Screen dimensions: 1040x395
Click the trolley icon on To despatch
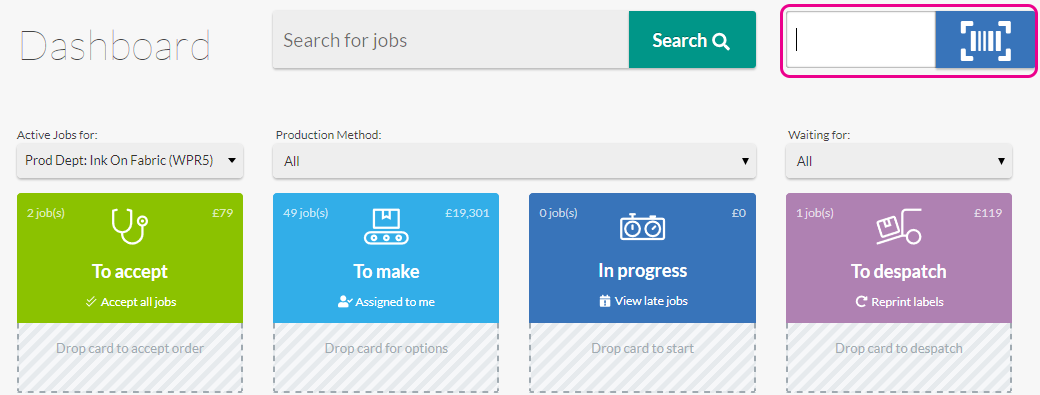click(899, 227)
